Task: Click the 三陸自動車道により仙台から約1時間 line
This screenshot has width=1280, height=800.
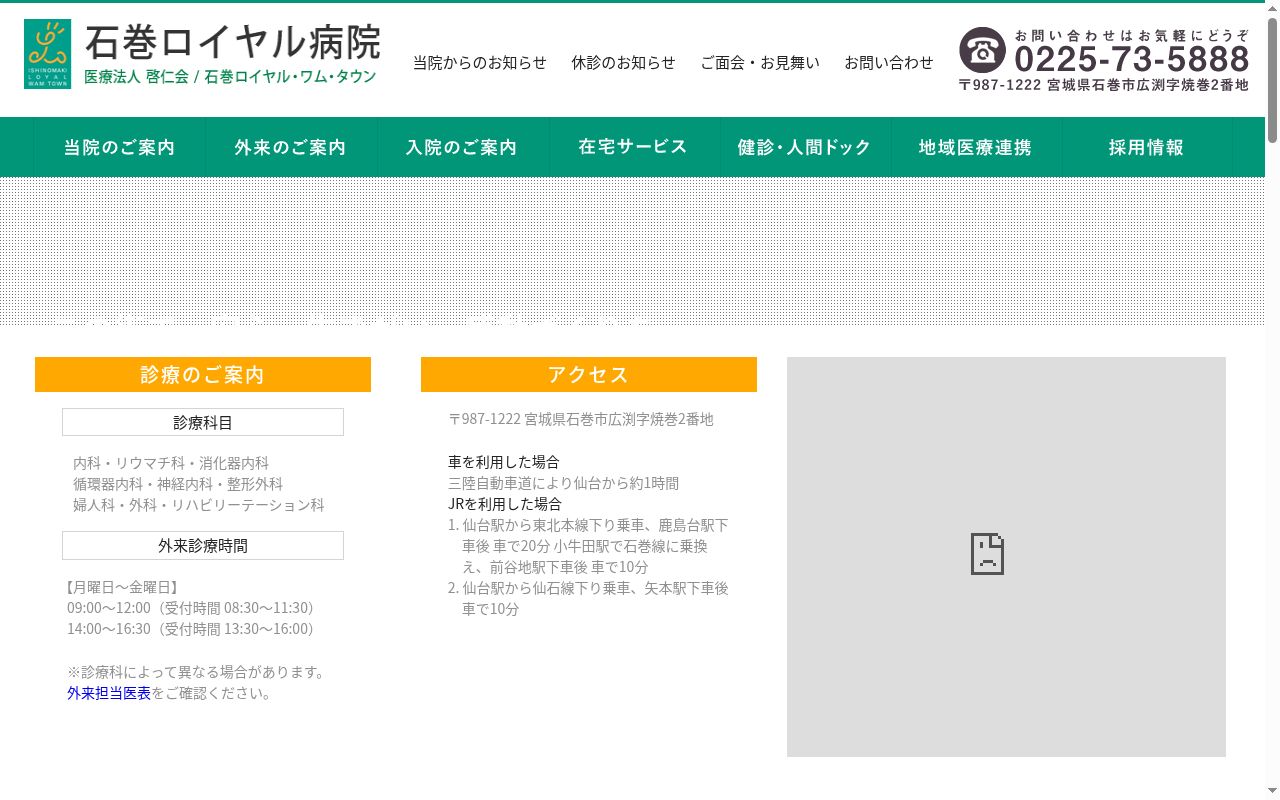Action: [x=564, y=483]
